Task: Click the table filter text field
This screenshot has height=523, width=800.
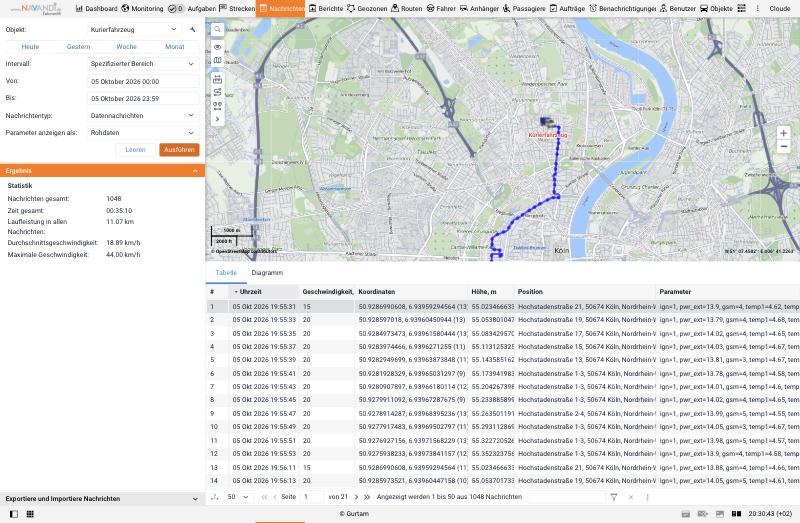Action: [566, 496]
